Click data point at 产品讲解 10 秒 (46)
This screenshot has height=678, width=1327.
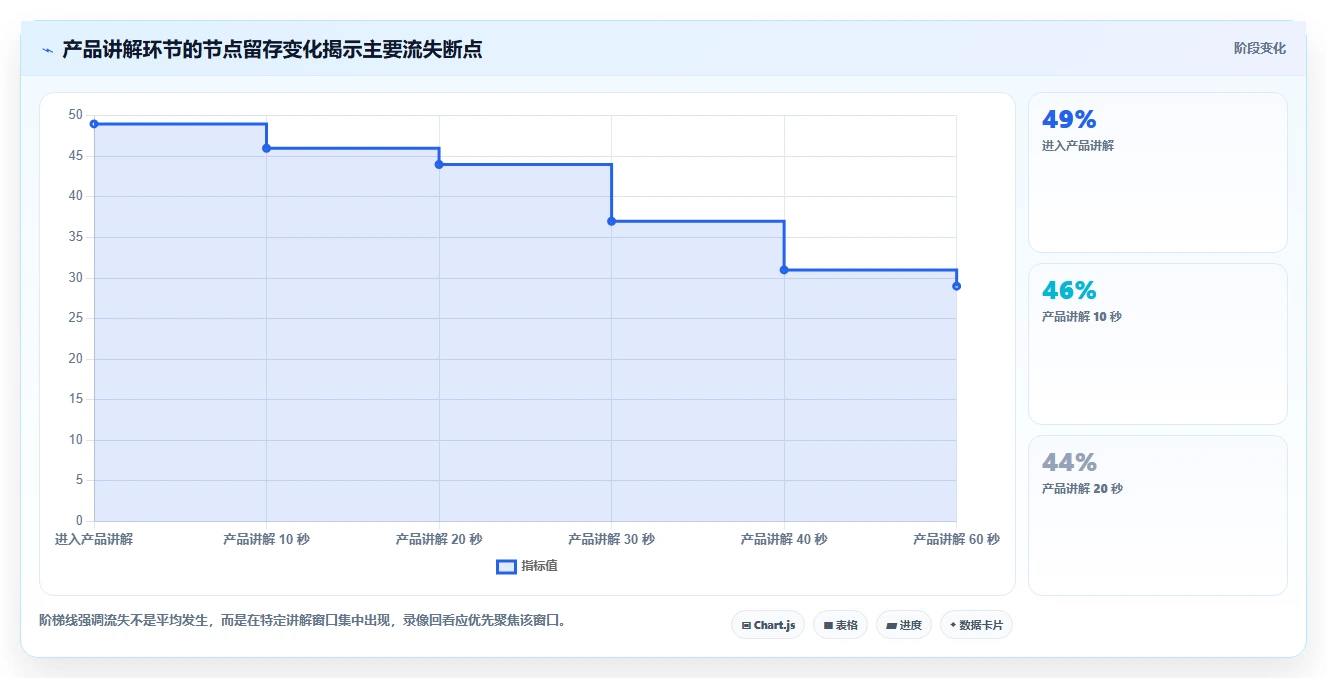[x=266, y=148]
